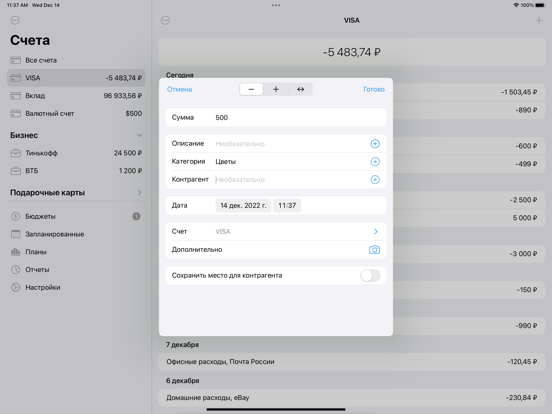Click the -150 ₽ transaction row

click(x=469, y=290)
